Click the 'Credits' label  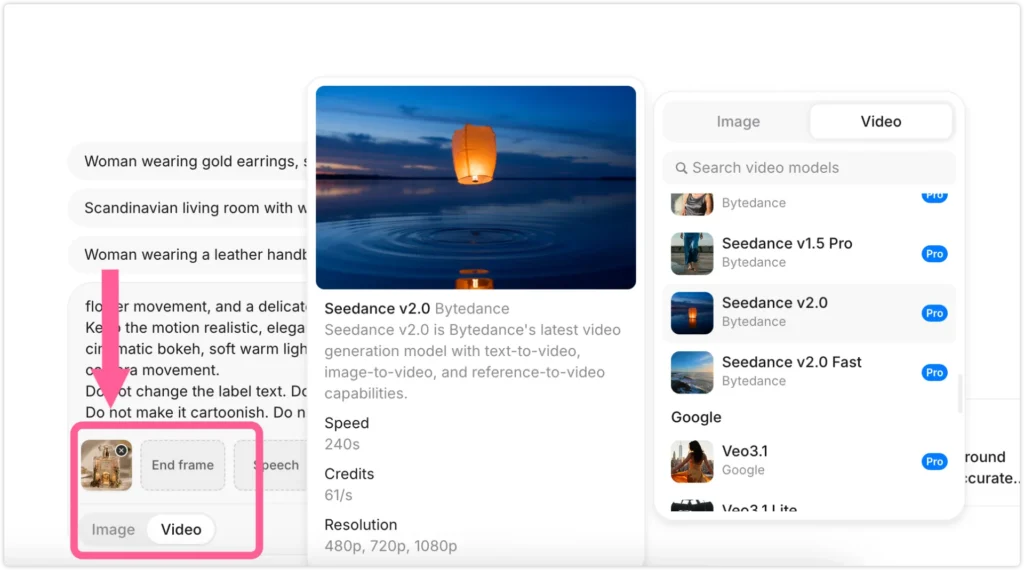(x=349, y=474)
